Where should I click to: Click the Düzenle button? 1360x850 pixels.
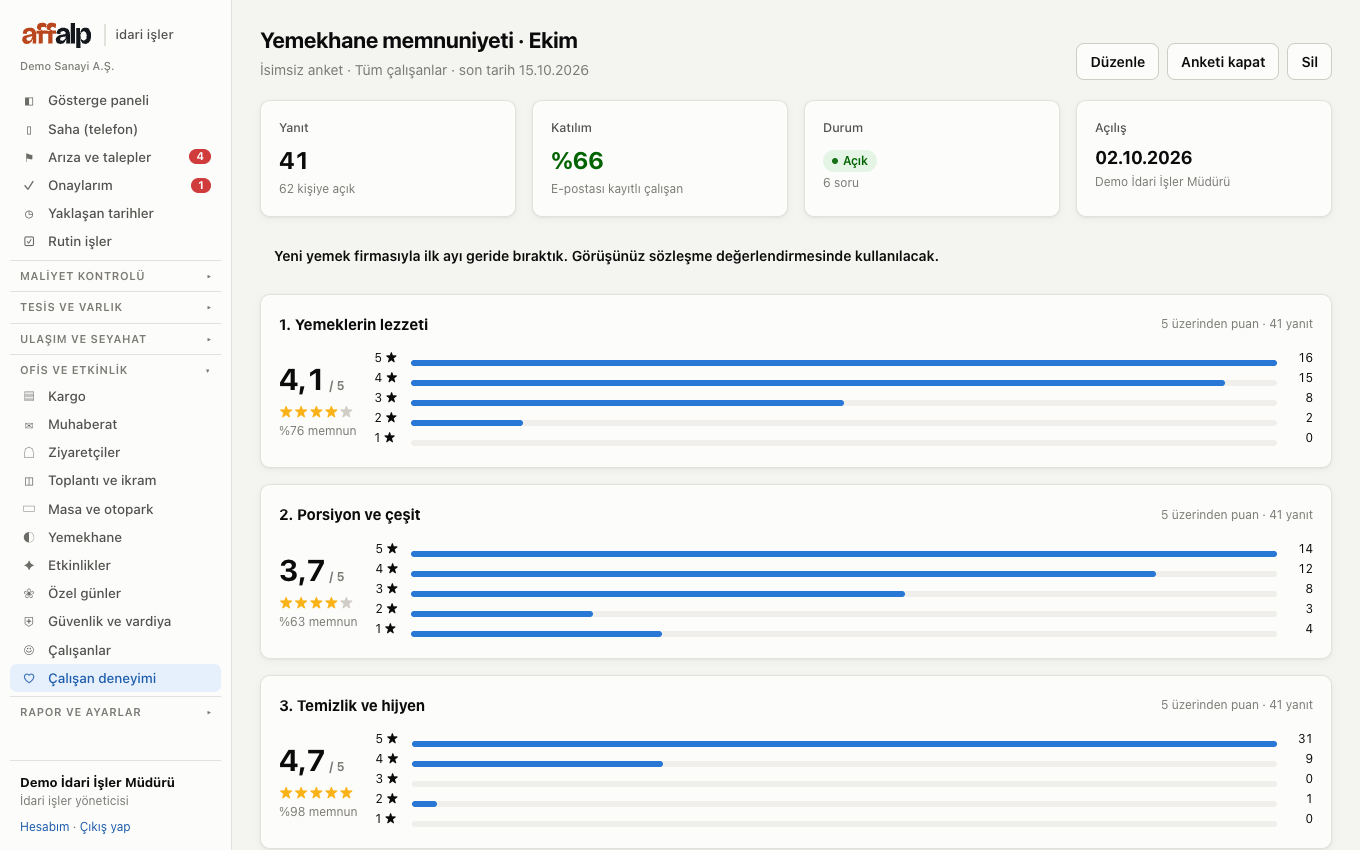tap(1117, 62)
